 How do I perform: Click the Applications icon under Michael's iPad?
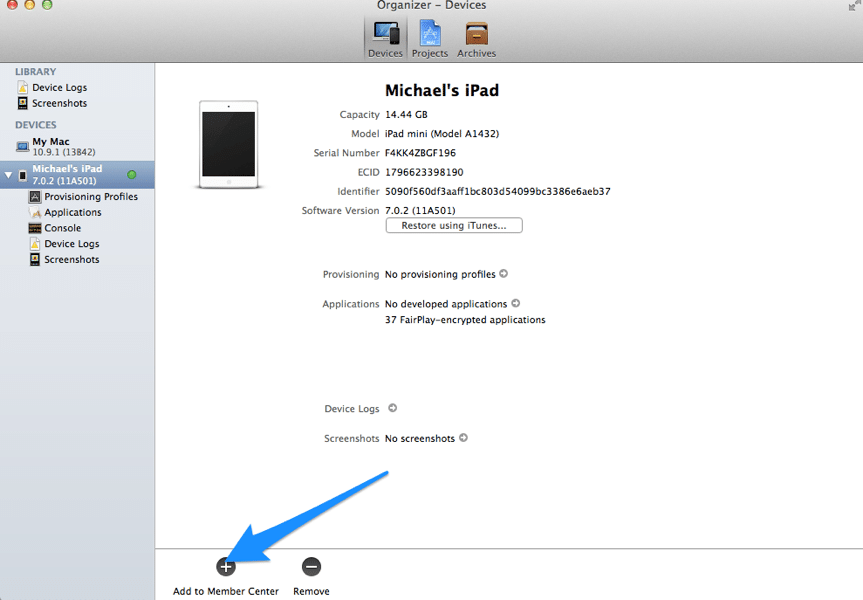pyautogui.click(x=35, y=212)
